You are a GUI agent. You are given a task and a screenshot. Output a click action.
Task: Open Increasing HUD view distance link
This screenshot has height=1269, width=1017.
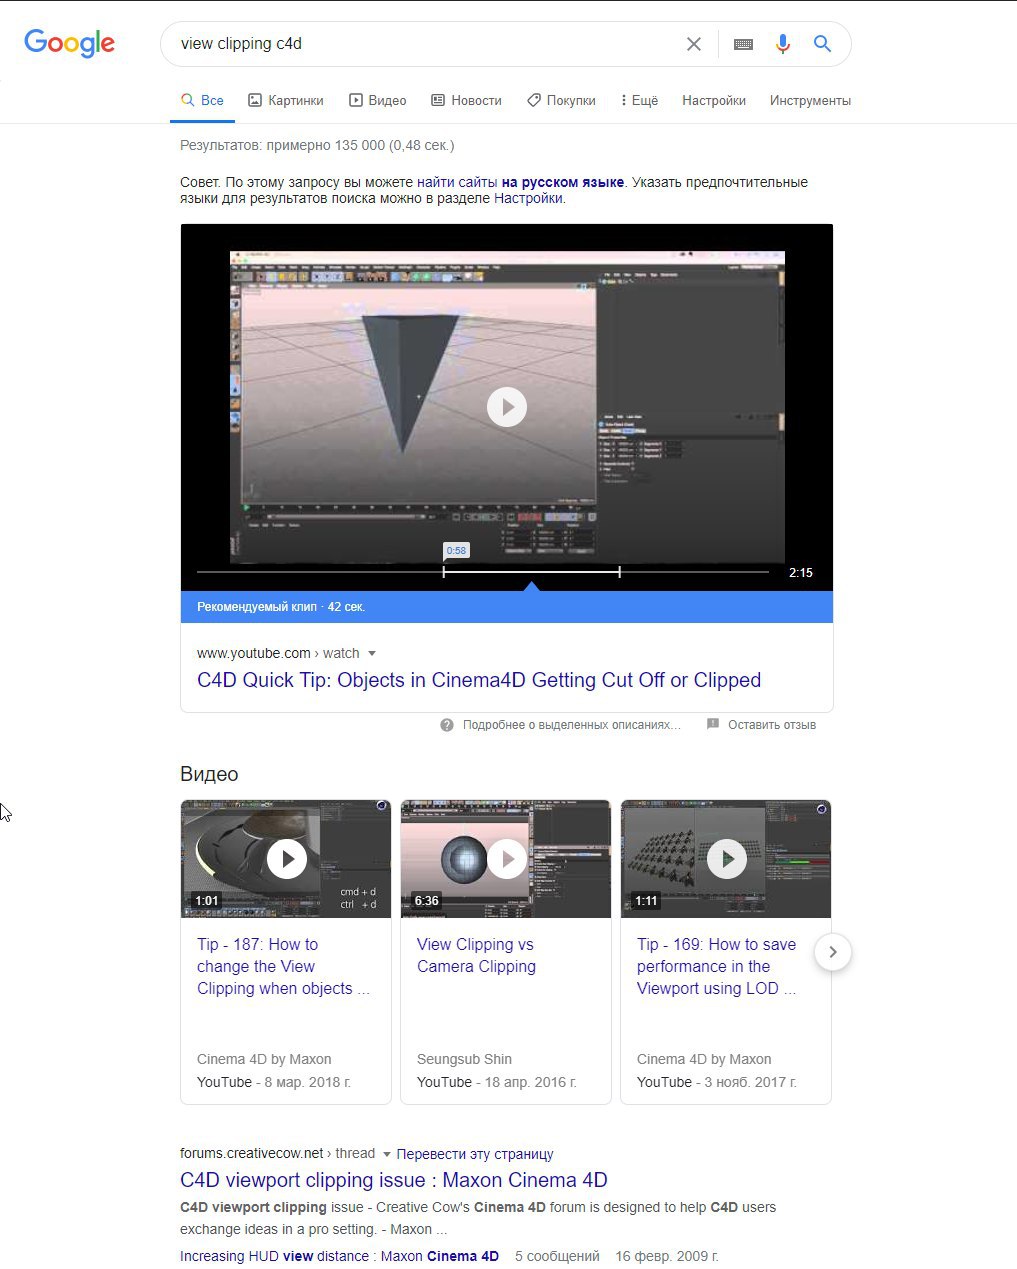339,1256
